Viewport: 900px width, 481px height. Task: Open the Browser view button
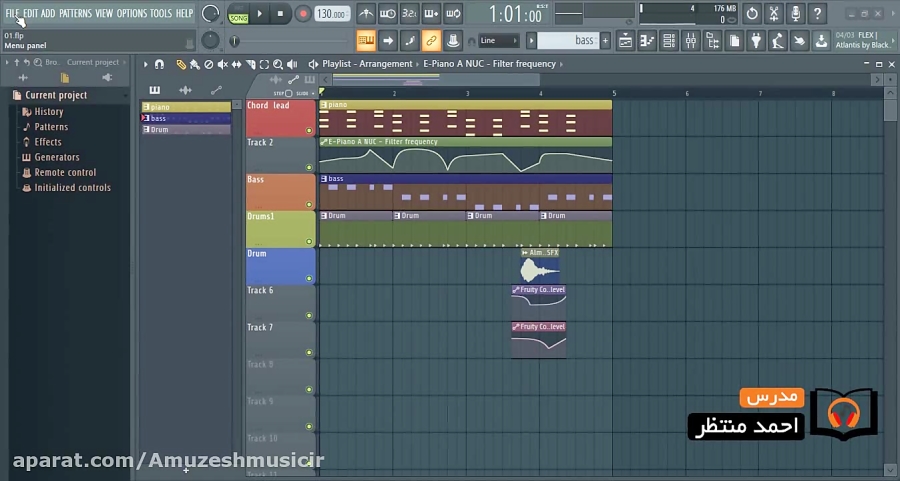click(x=712, y=41)
